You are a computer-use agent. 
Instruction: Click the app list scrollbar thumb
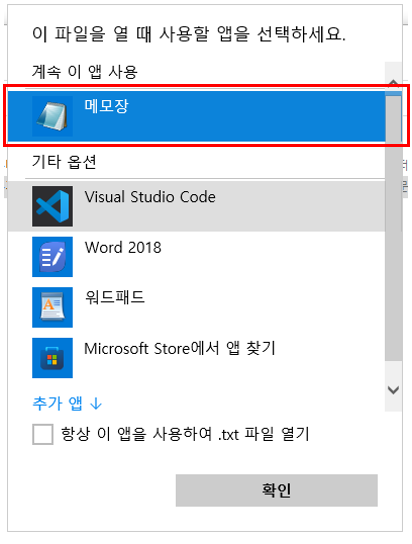393,227
